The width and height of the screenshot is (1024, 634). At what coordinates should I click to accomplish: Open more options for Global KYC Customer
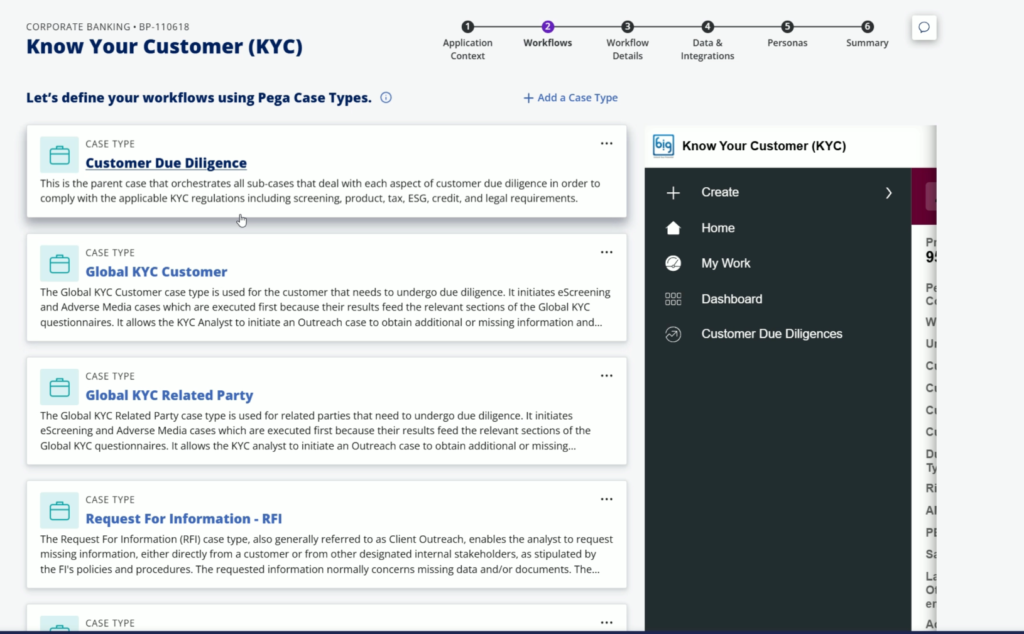pos(607,252)
